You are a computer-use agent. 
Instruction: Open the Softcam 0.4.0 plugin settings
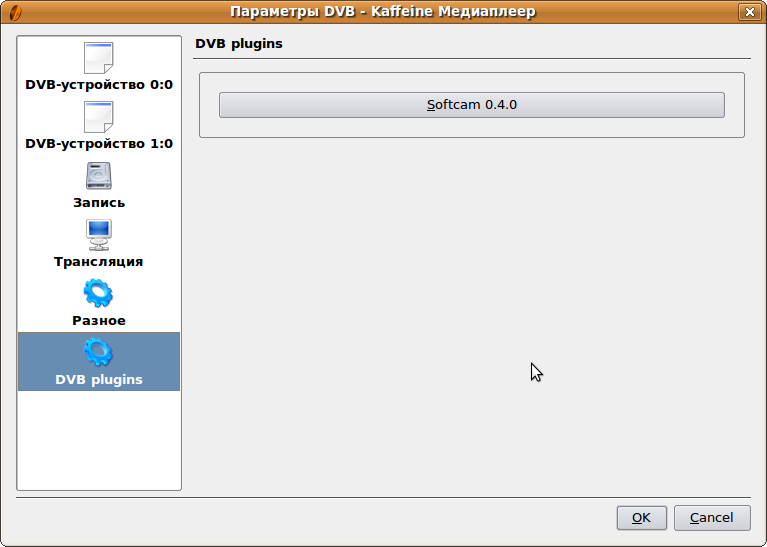click(471, 105)
